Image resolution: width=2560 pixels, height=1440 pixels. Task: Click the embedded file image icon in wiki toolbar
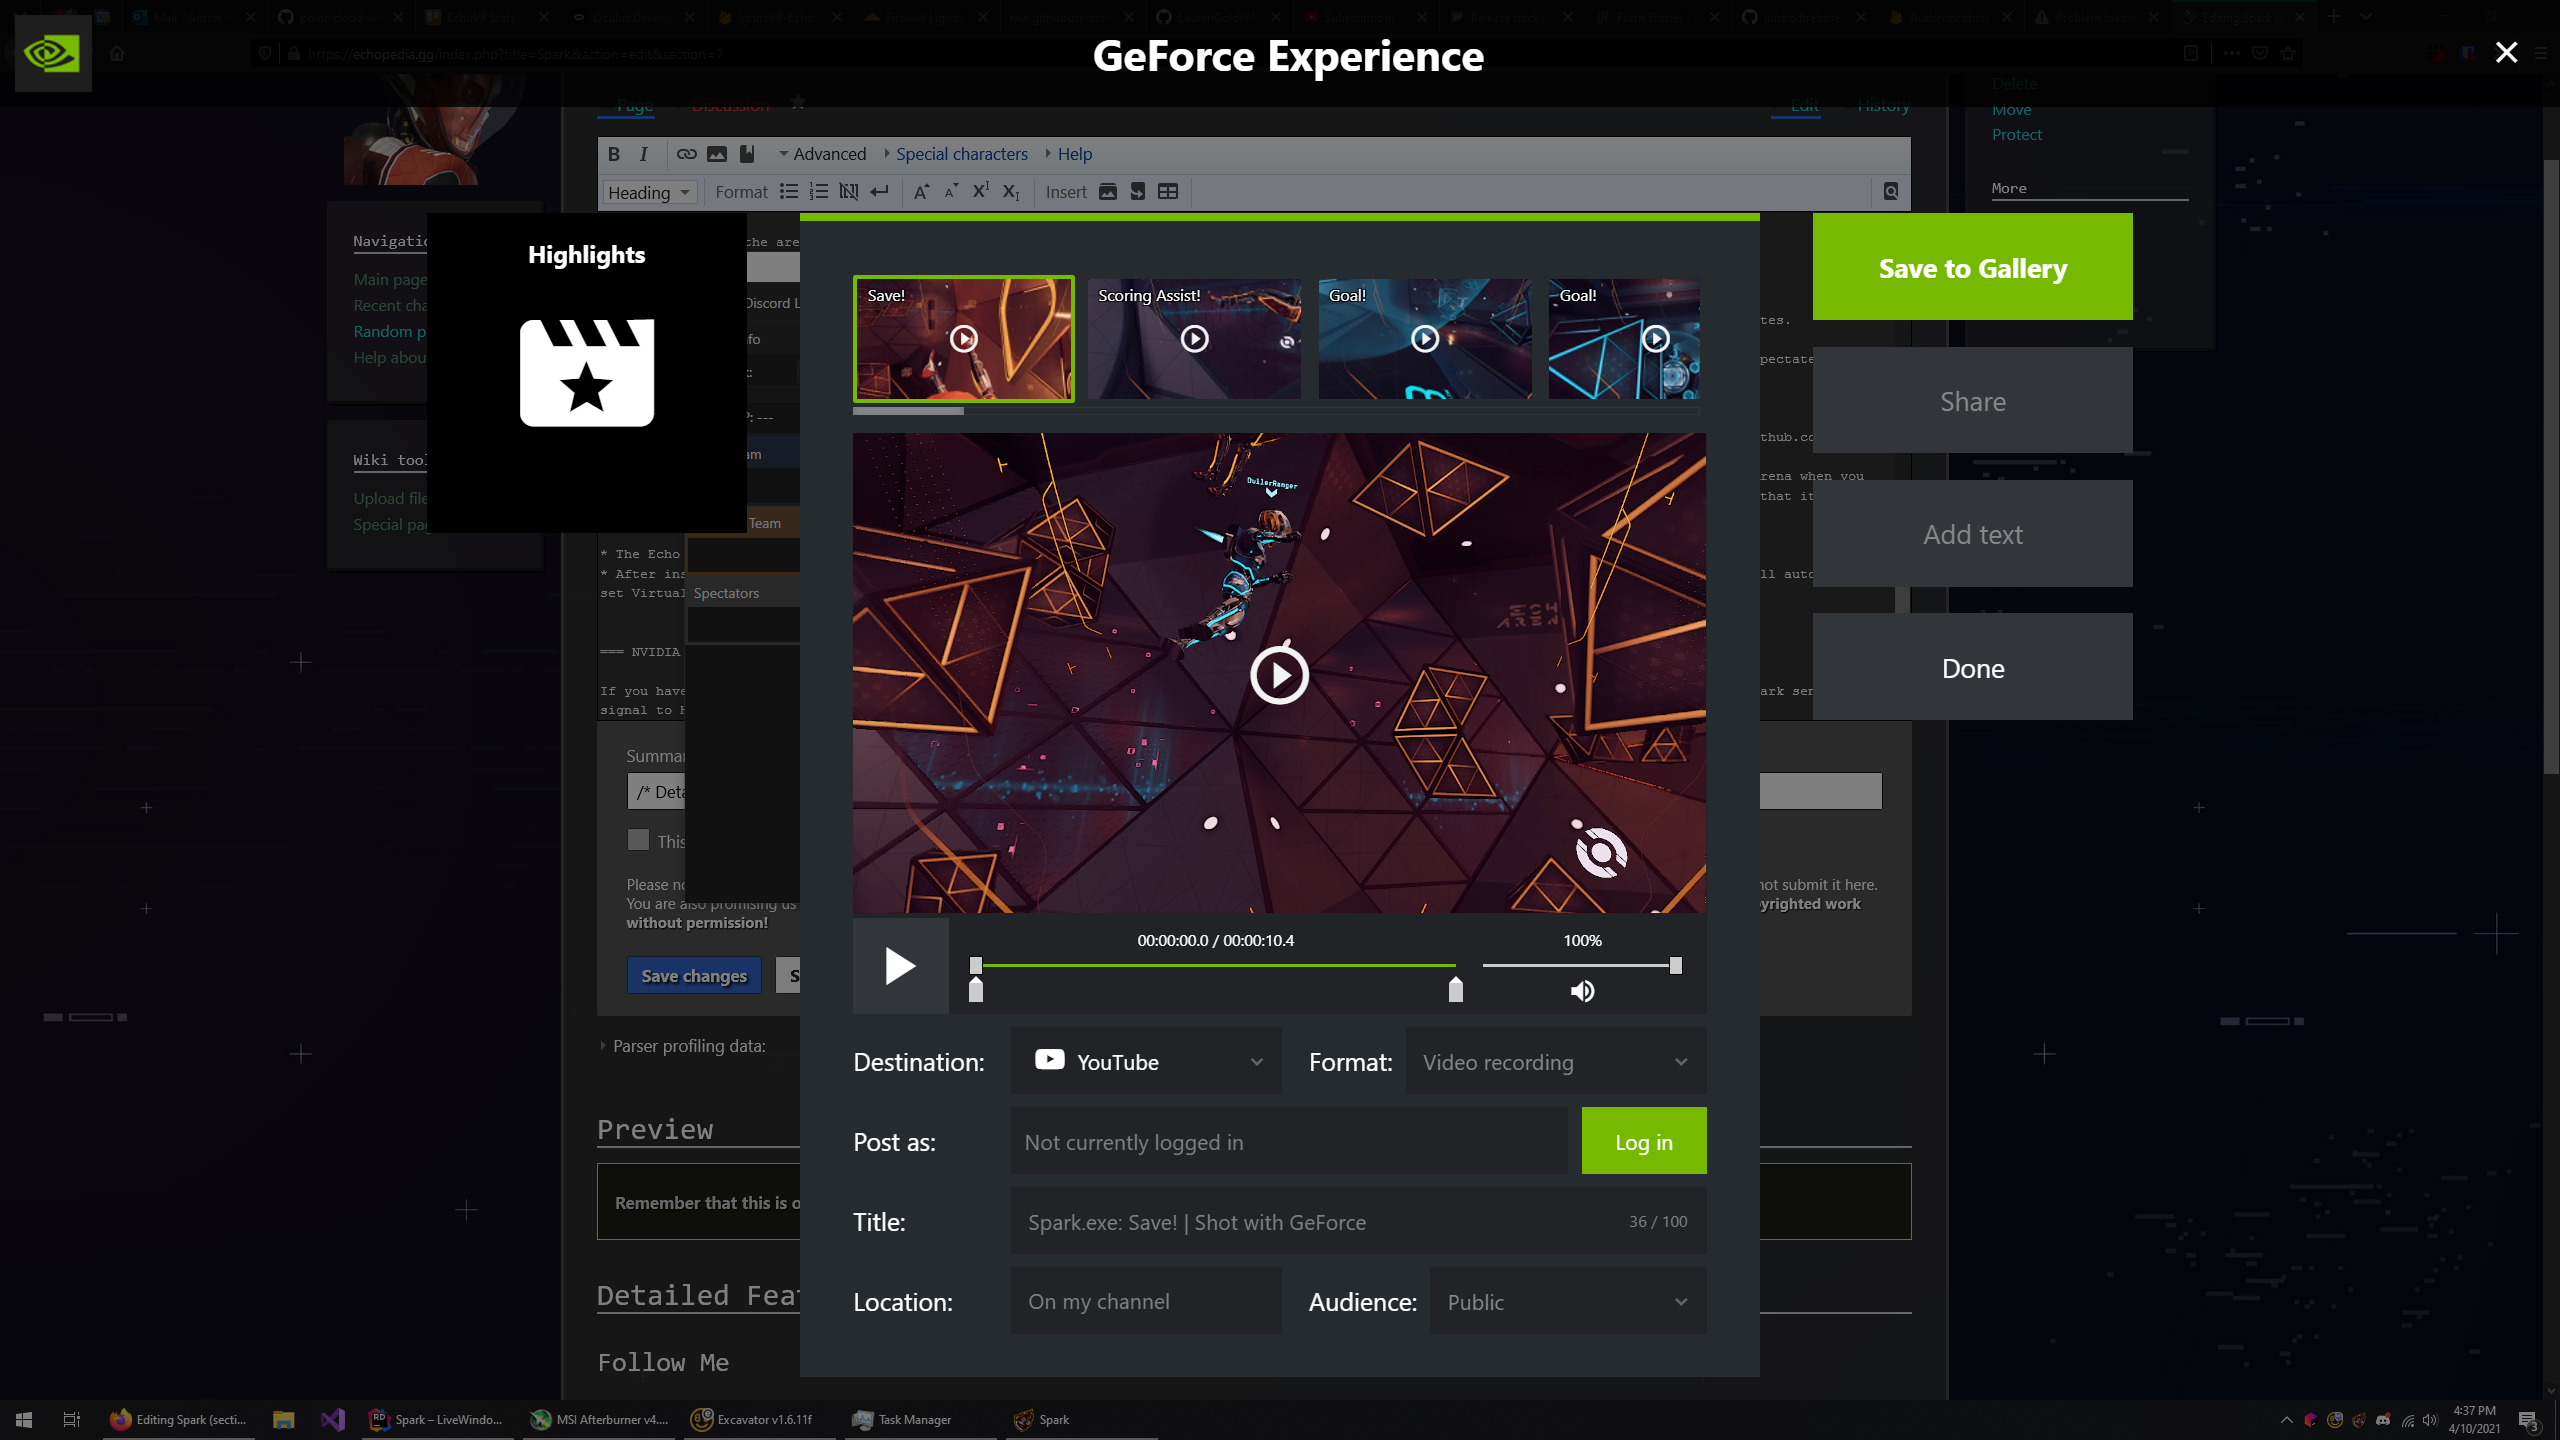click(x=717, y=154)
